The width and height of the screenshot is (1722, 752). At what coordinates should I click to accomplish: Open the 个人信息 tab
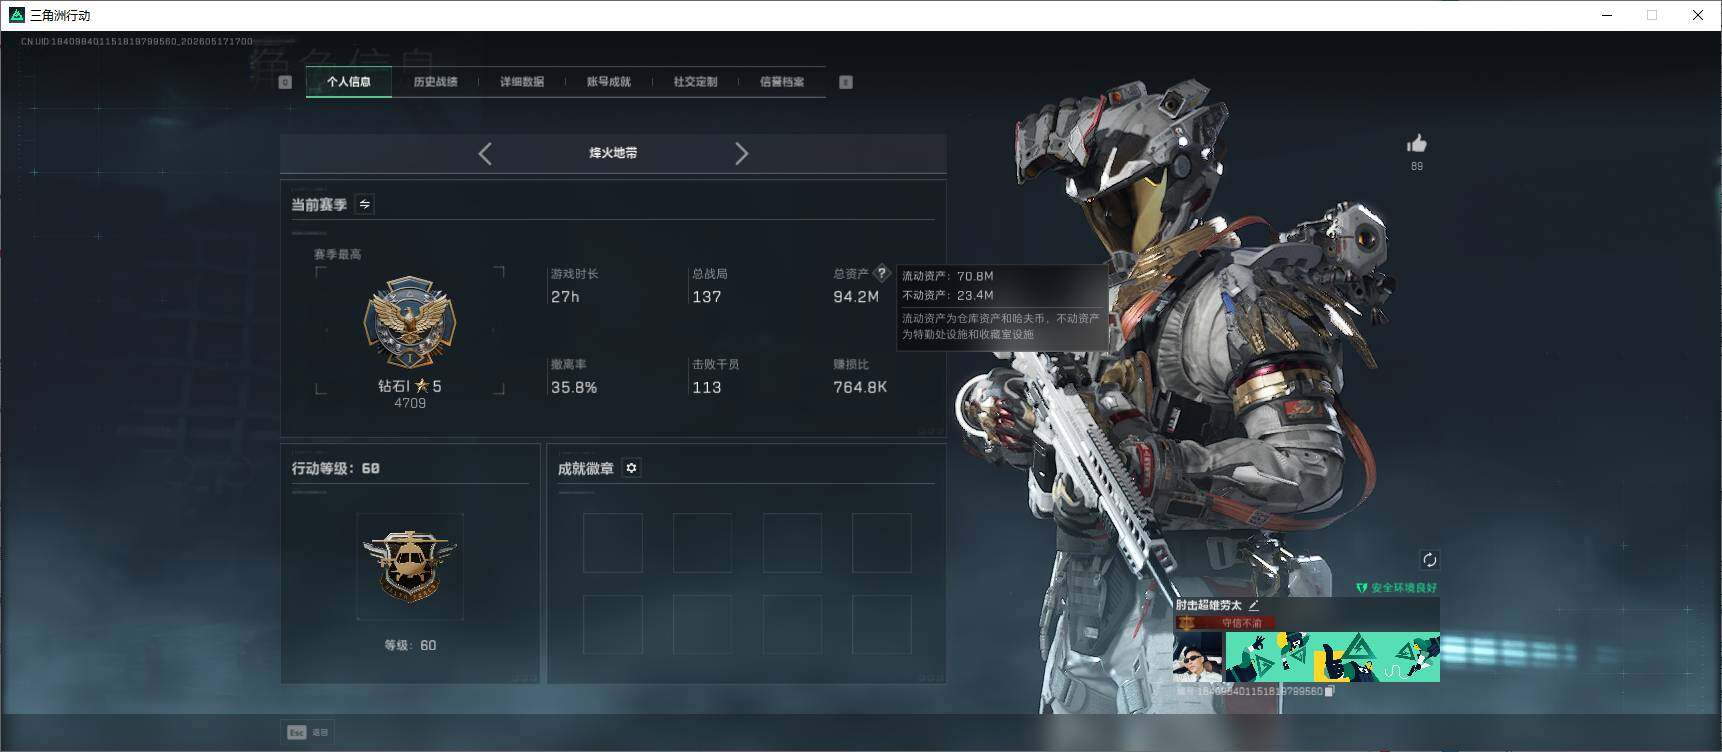click(x=348, y=82)
